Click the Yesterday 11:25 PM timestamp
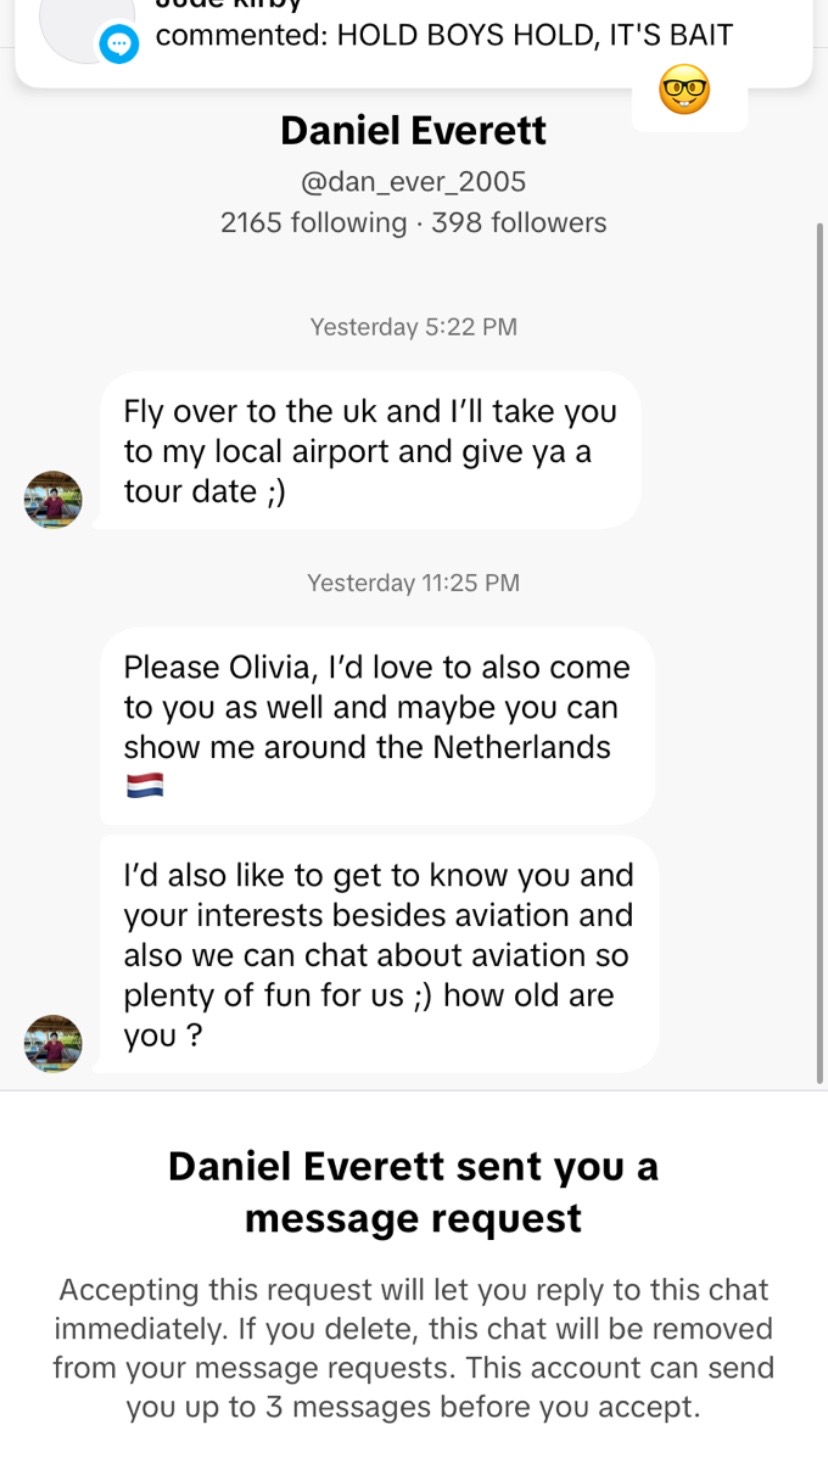 (413, 583)
